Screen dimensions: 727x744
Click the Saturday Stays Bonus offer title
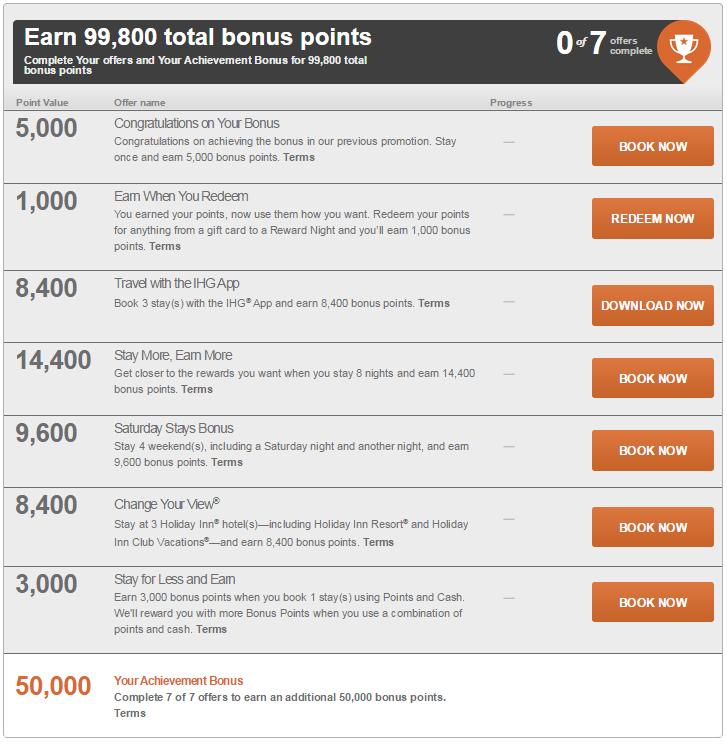coord(174,428)
